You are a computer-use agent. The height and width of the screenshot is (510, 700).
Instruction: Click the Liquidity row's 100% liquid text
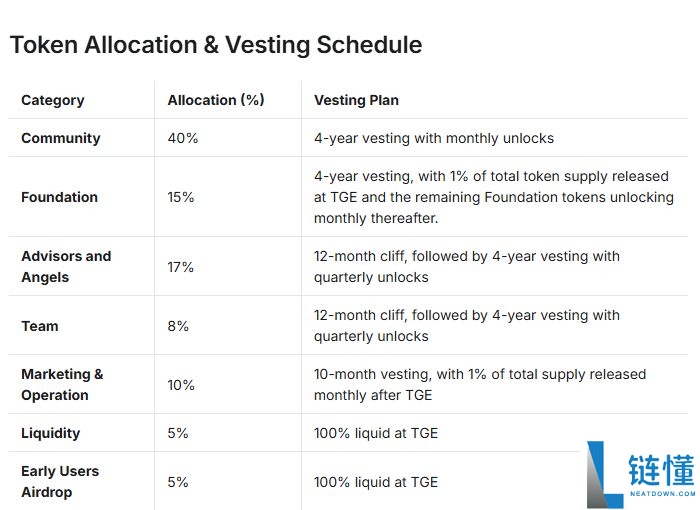pyautogui.click(x=376, y=433)
